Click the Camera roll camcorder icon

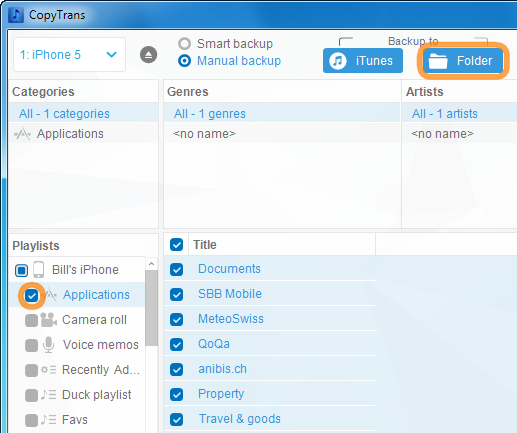coord(49,320)
